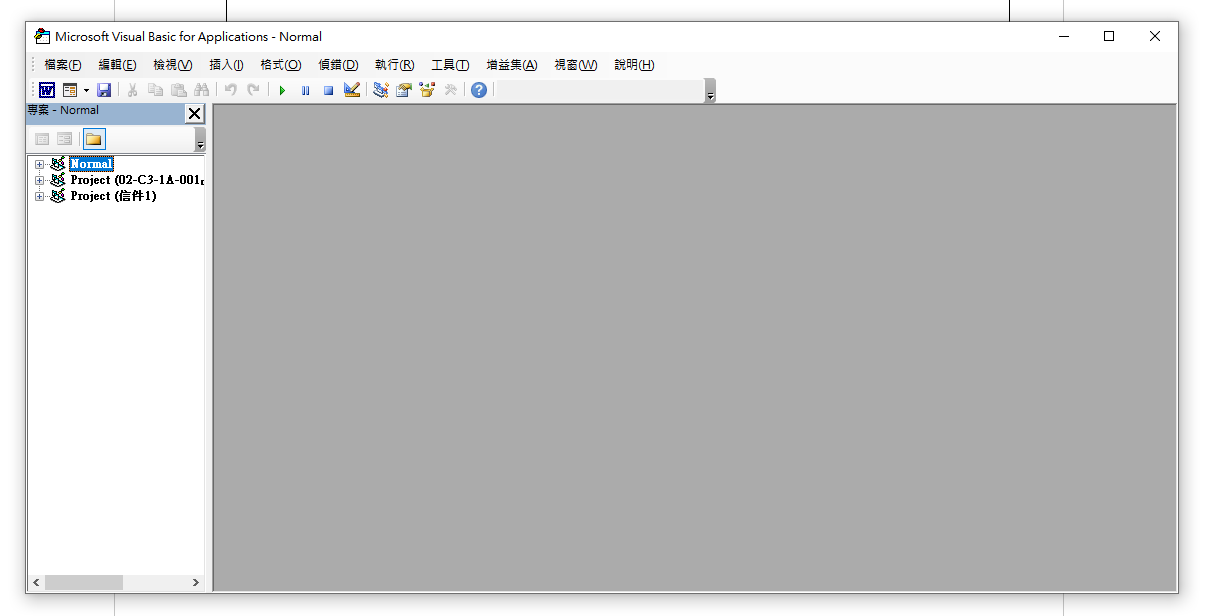Open Object Browser toolbar icon
The height and width of the screenshot is (616, 1205).
427,90
